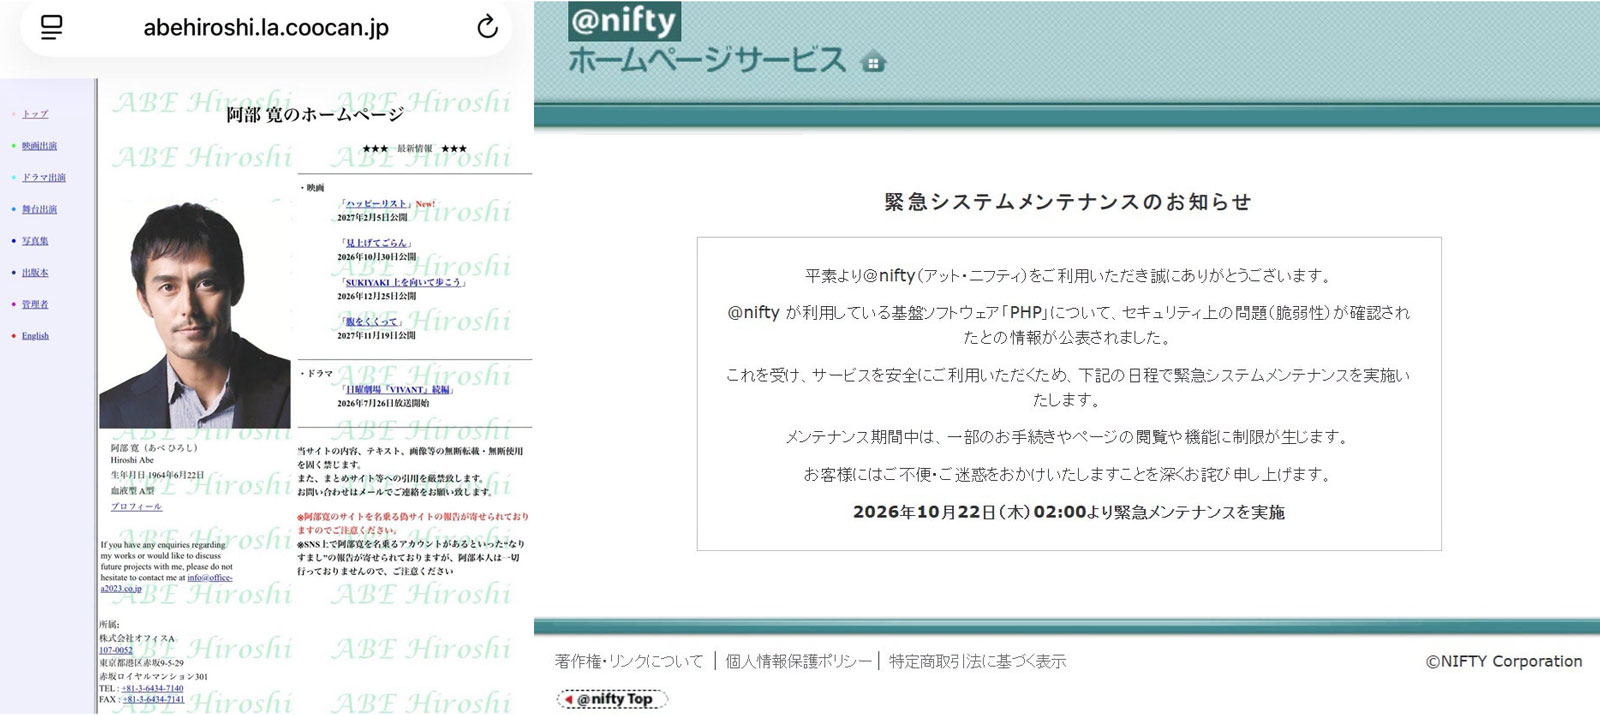
Task: Open the ドラマ出演 sidebar link
Action: (x=44, y=178)
